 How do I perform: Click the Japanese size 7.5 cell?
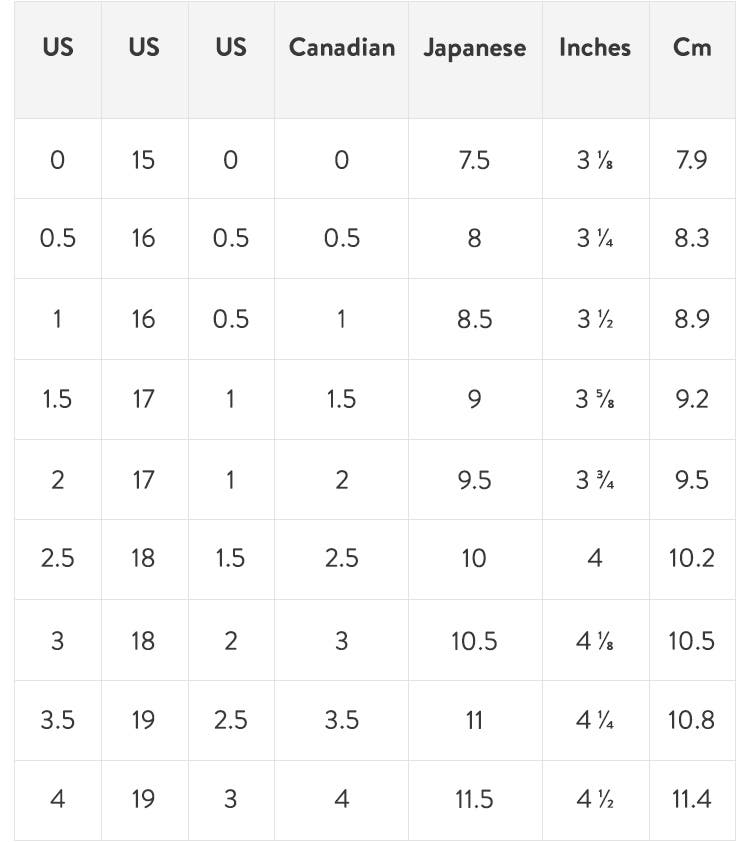coord(474,159)
